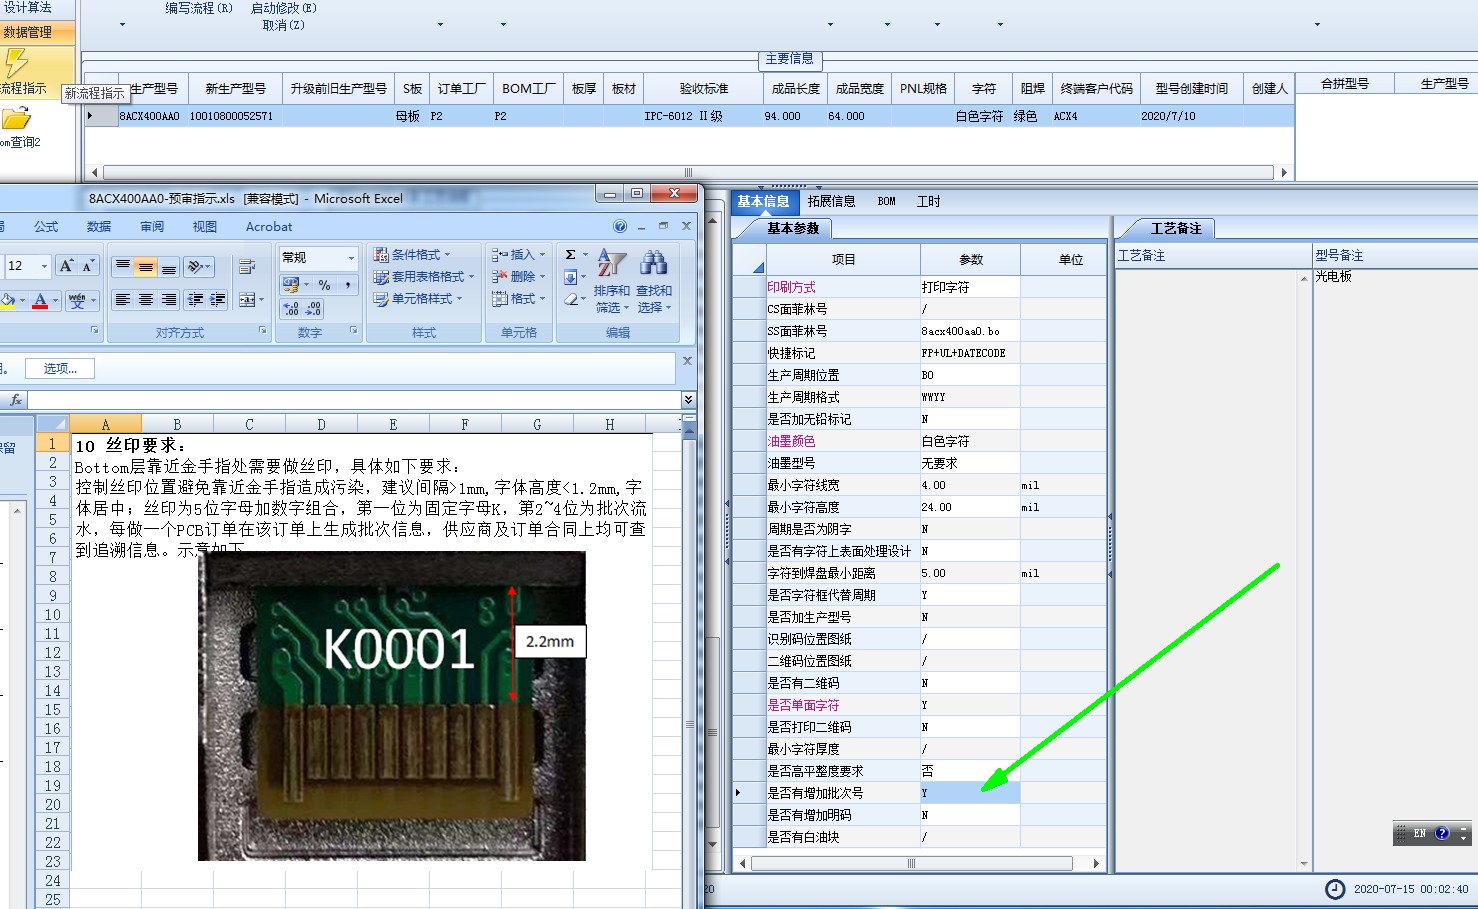Decrease indent in Excel alignment group
The height and width of the screenshot is (909, 1478).
(195, 299)
